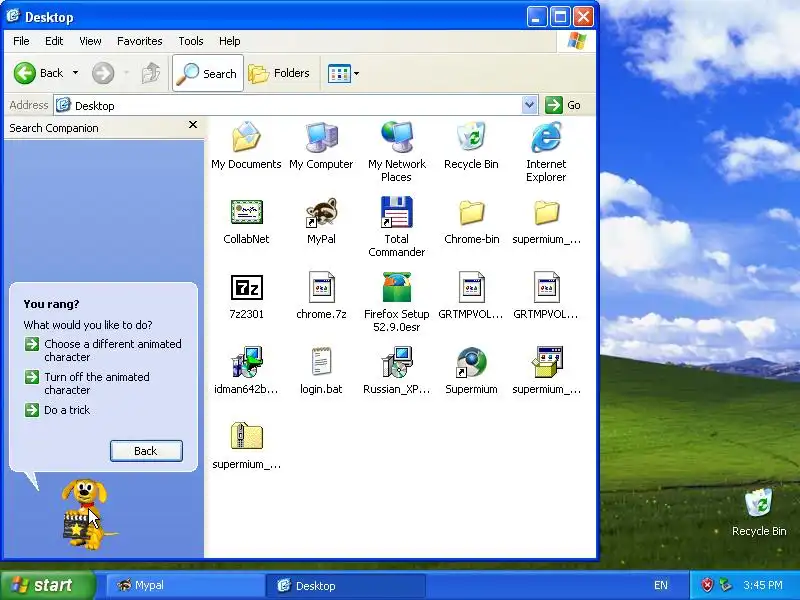Click the 3:45 PM clock
The height and width of the screenshot is (600, 800).
763,585
